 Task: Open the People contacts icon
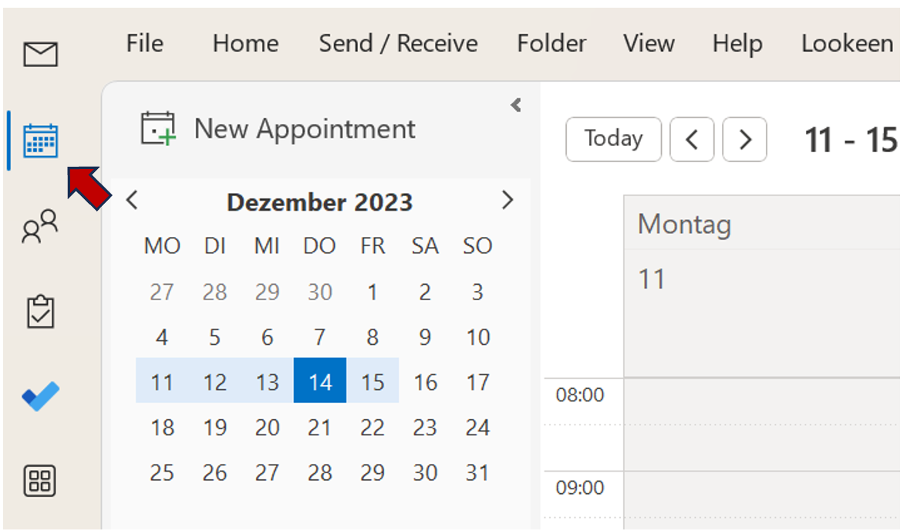(41, 228)
